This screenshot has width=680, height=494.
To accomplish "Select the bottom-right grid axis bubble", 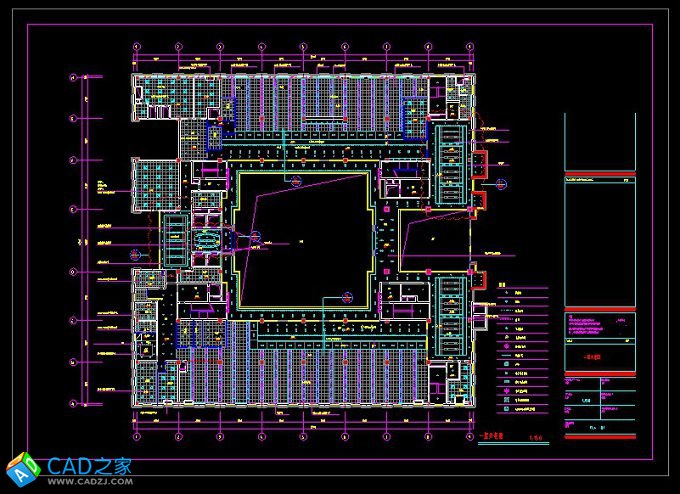I will pyautogui.click(x=468, y=438).
